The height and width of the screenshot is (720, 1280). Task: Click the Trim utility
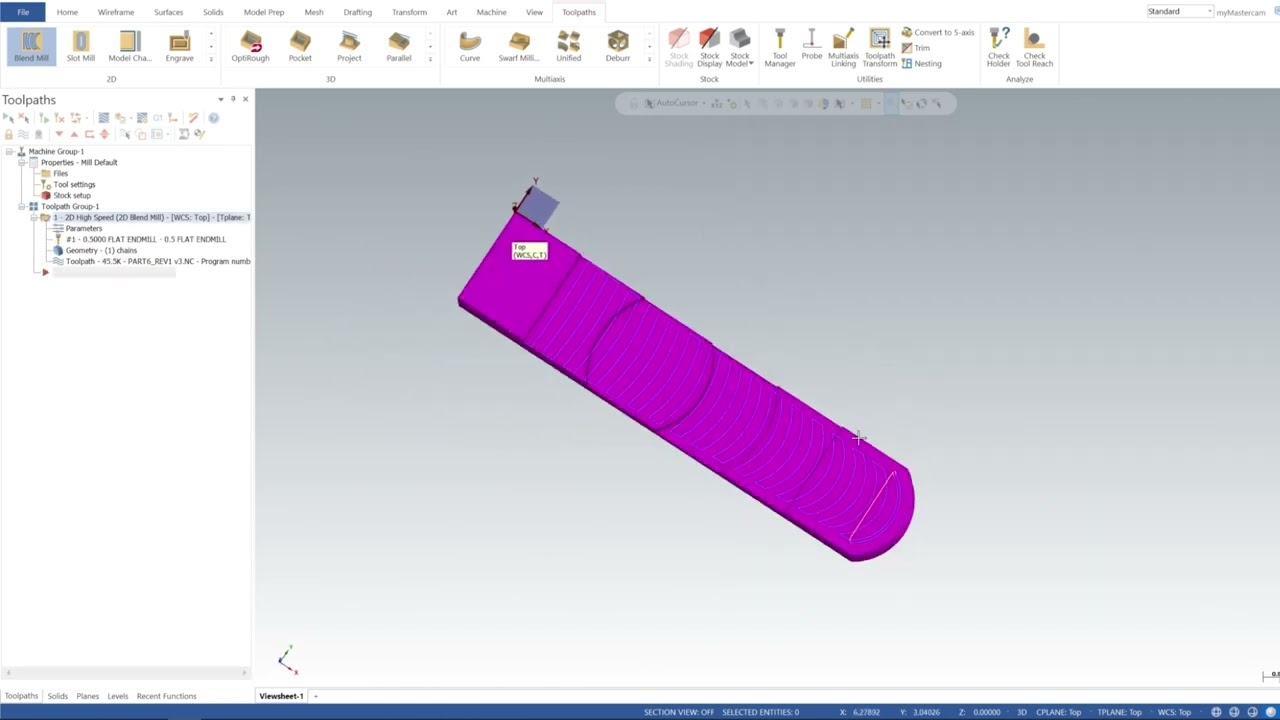pyautogui.click(x=915, y=48)
